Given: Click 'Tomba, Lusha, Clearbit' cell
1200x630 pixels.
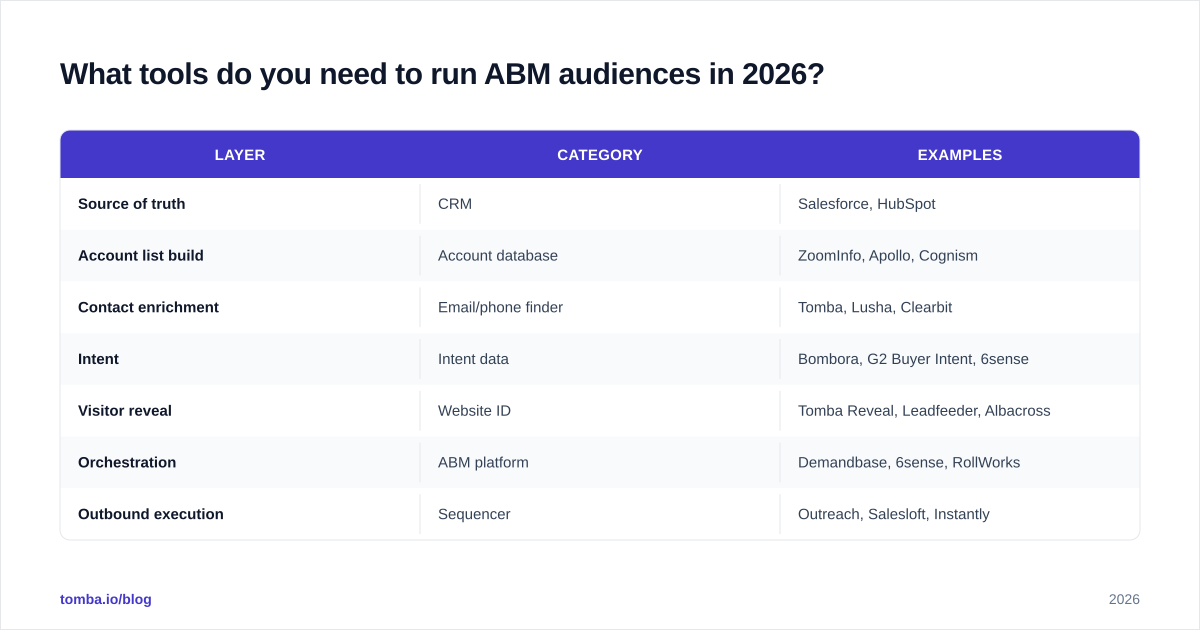Looking at the screenshot, I should click(960, 308).
